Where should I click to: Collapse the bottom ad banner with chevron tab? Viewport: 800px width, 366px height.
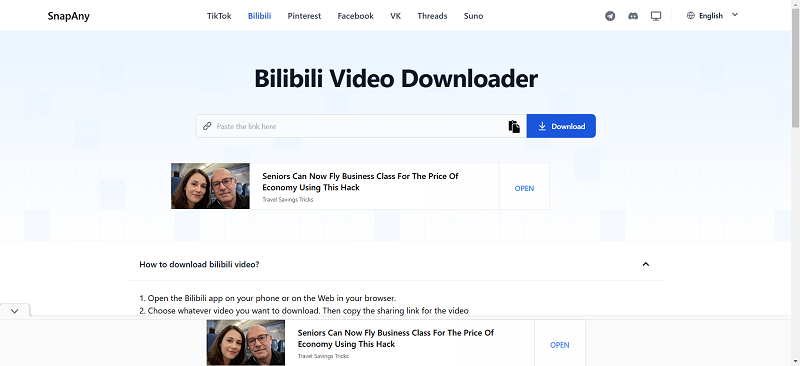(15, 310)
